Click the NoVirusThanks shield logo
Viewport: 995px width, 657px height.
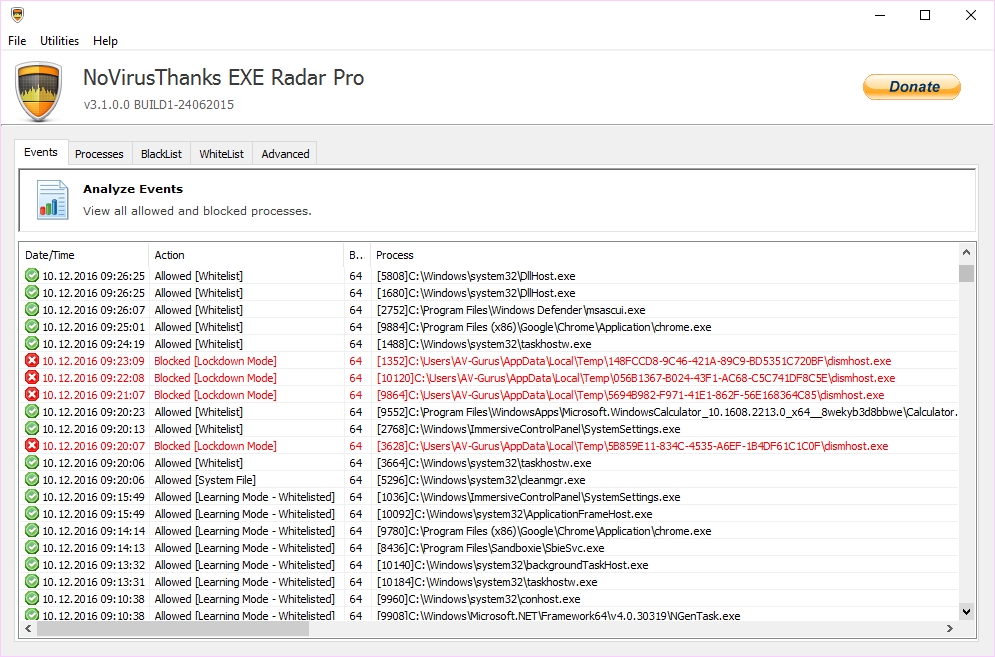point(39,91)
